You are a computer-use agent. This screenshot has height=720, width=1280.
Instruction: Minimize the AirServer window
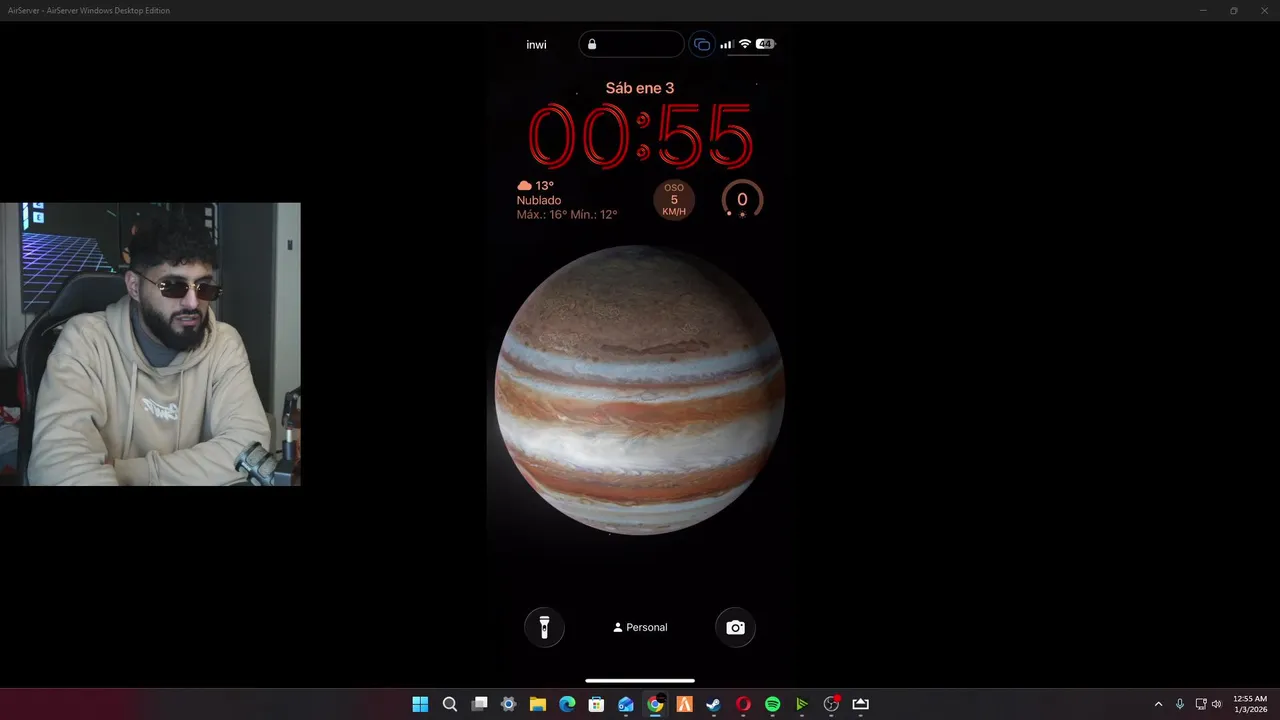click(x=1203, y=10)
